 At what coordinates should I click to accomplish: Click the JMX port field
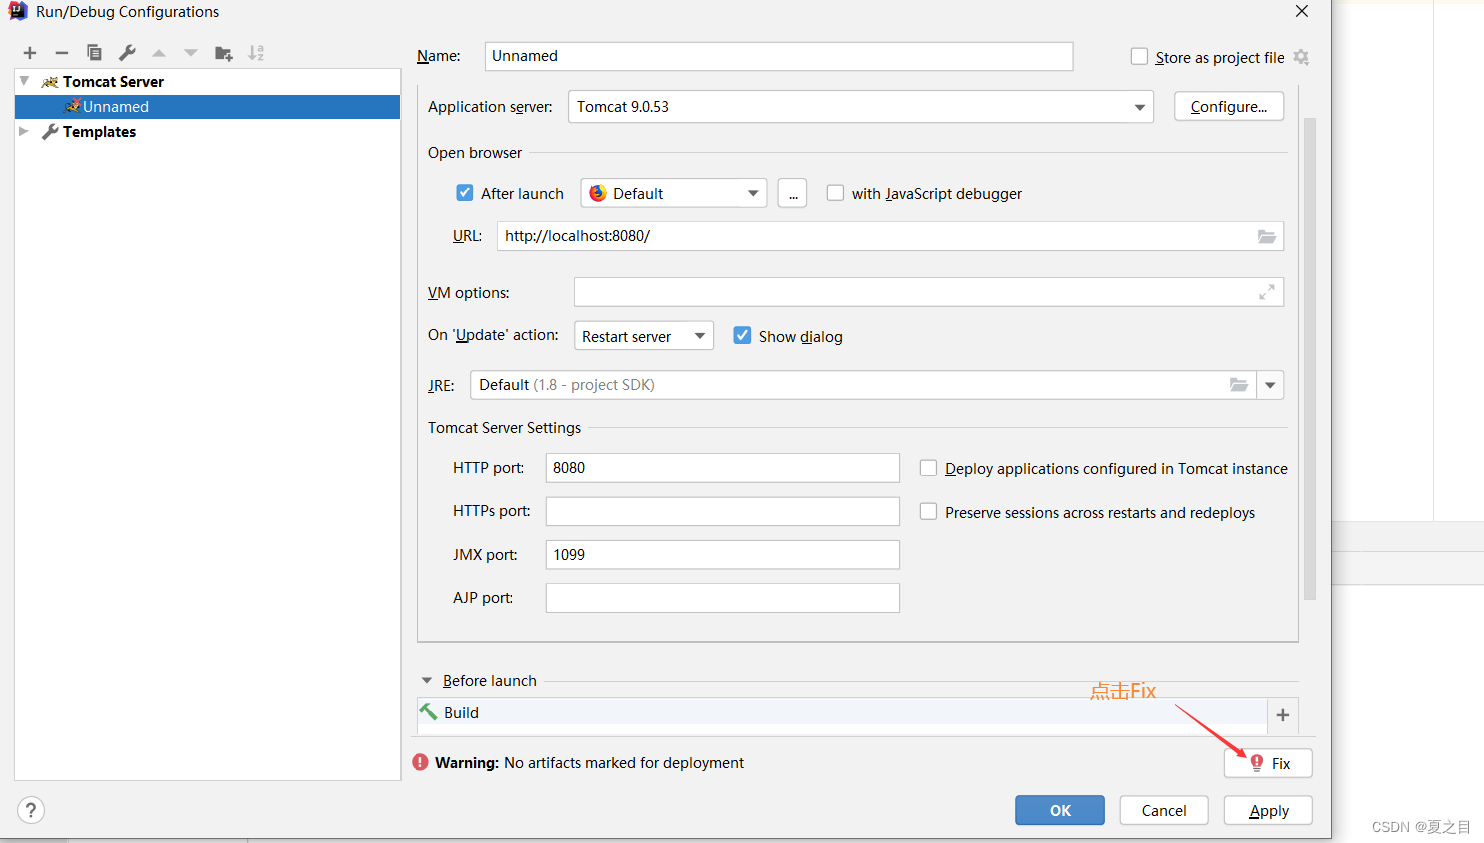coord(723,555)
